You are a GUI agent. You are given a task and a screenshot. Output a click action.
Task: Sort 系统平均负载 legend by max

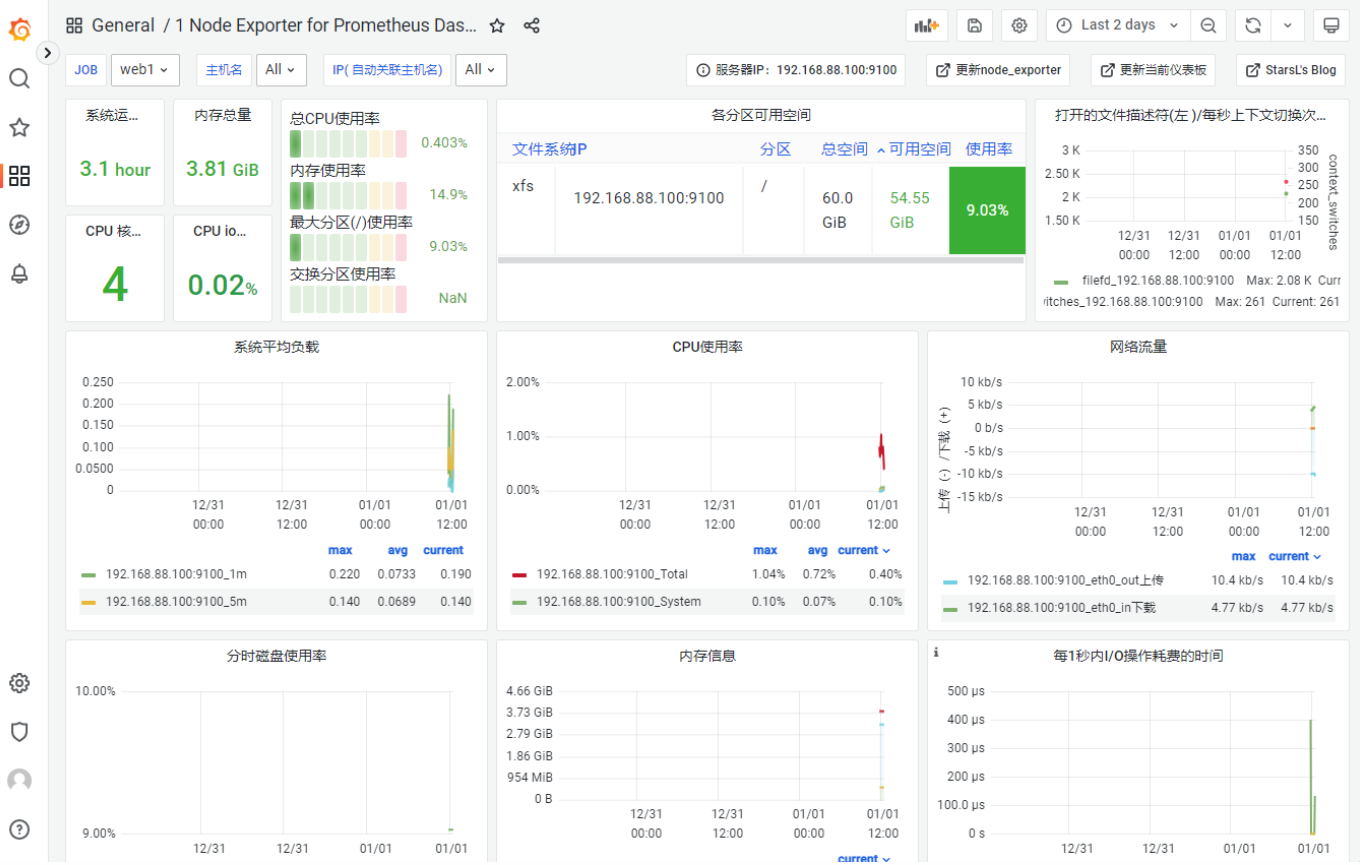(340, 550)
